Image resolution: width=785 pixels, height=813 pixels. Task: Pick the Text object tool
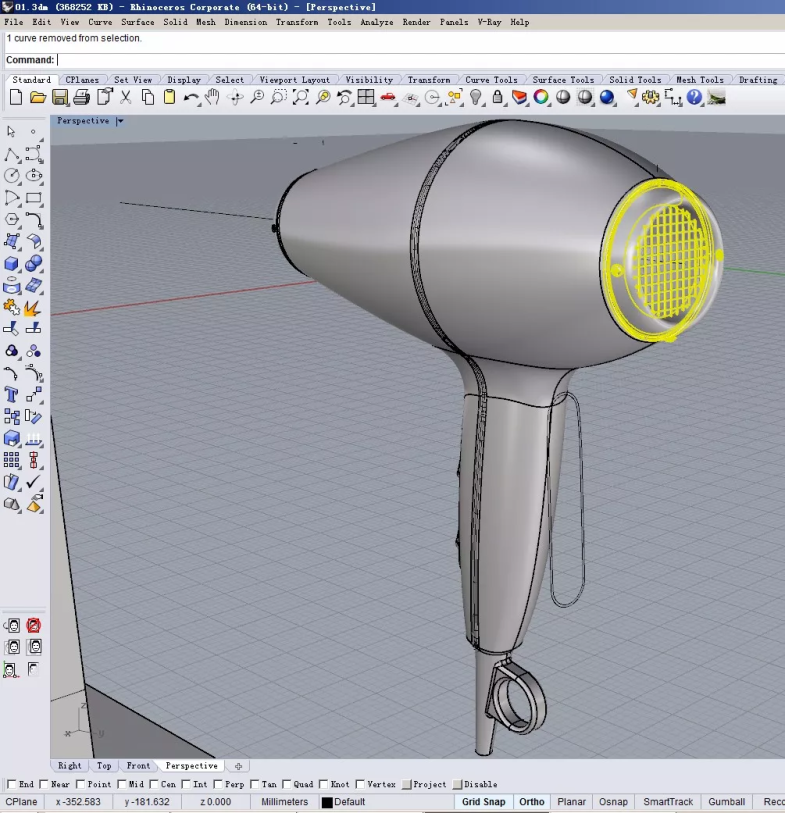pyautogui.click(x=12, y=395)
